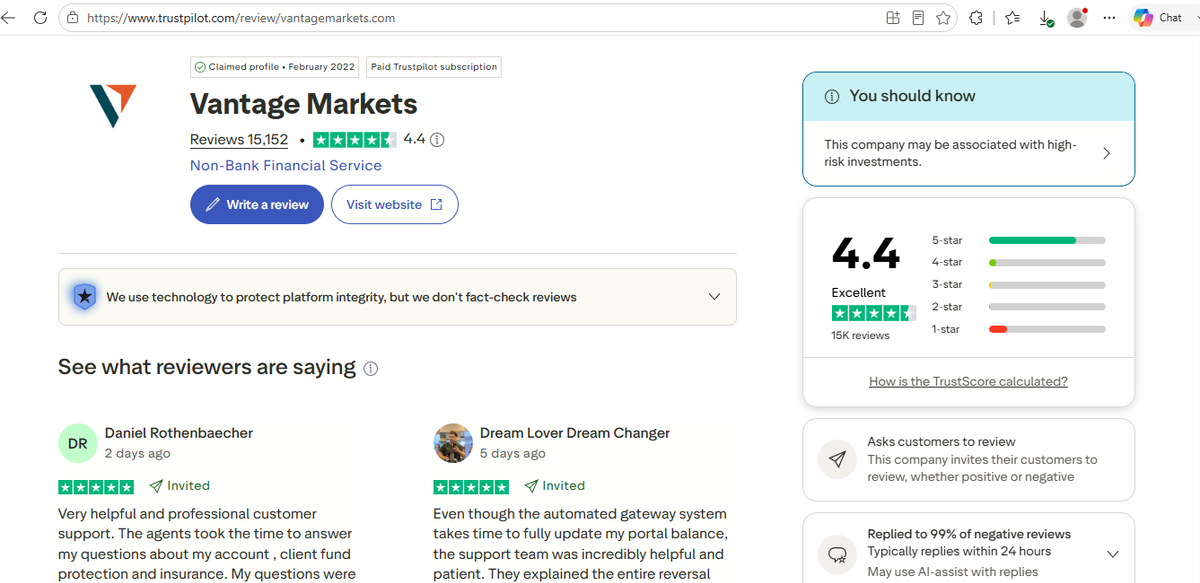
Task: Click the TrustScore info icon beside 4.4
Action: (437, 140)
